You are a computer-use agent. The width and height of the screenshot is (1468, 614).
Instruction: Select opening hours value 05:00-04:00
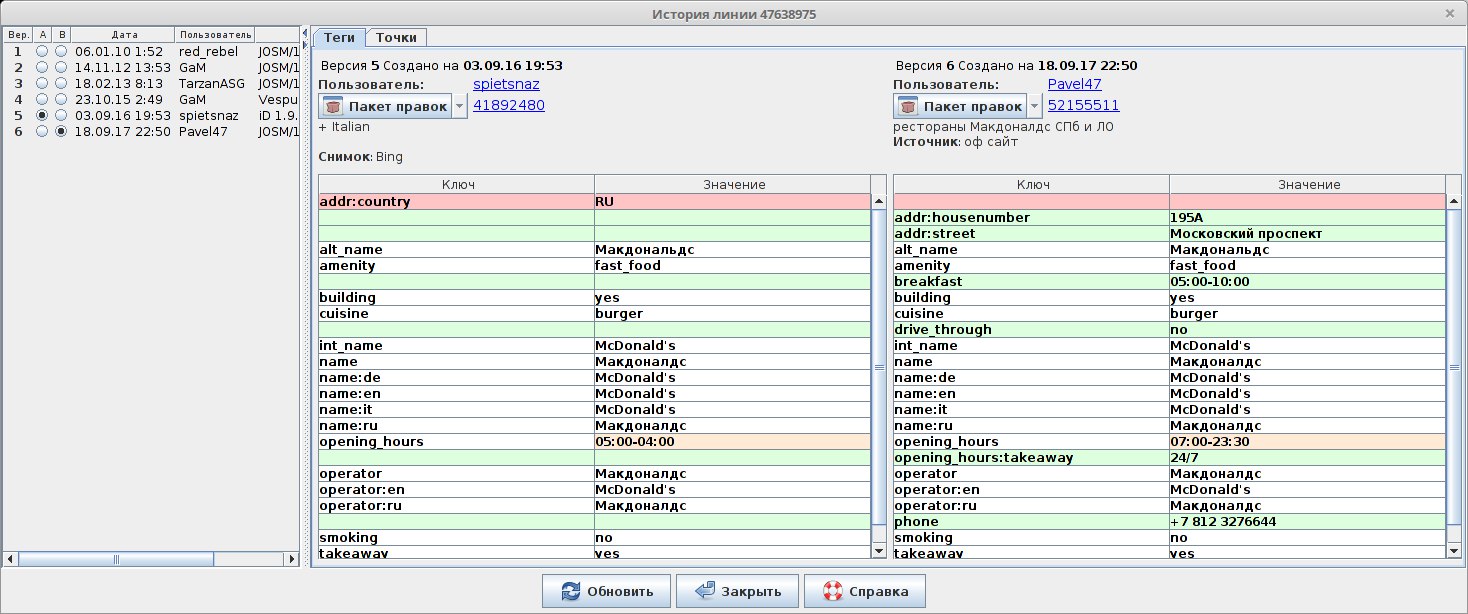point(733,441)
